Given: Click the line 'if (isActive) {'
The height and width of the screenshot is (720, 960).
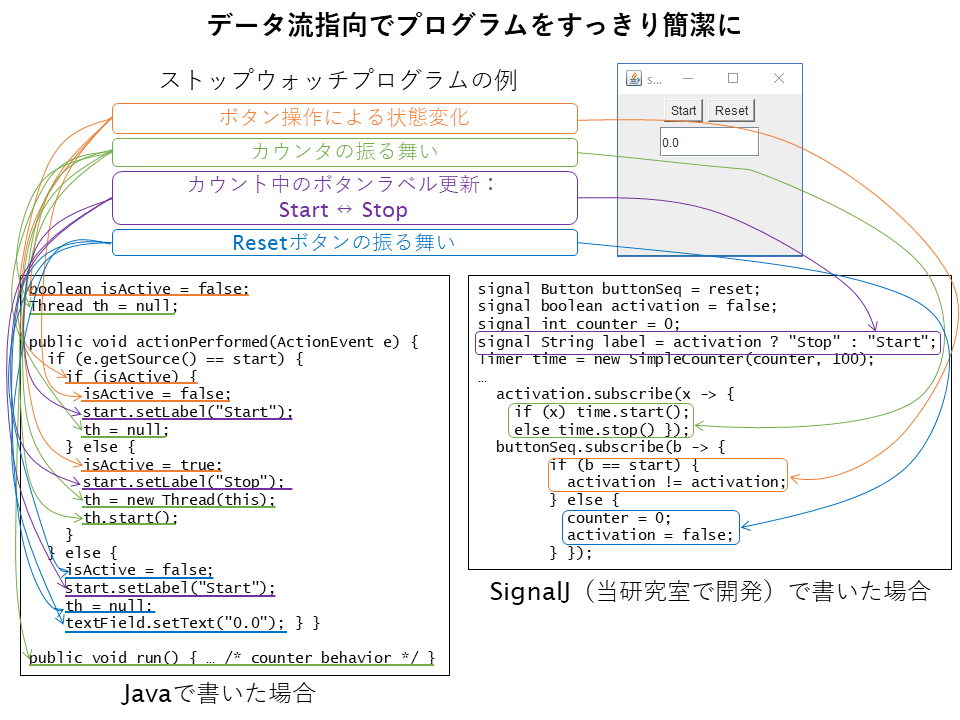Looking at the screenshot, I should [x=131, y=377].
